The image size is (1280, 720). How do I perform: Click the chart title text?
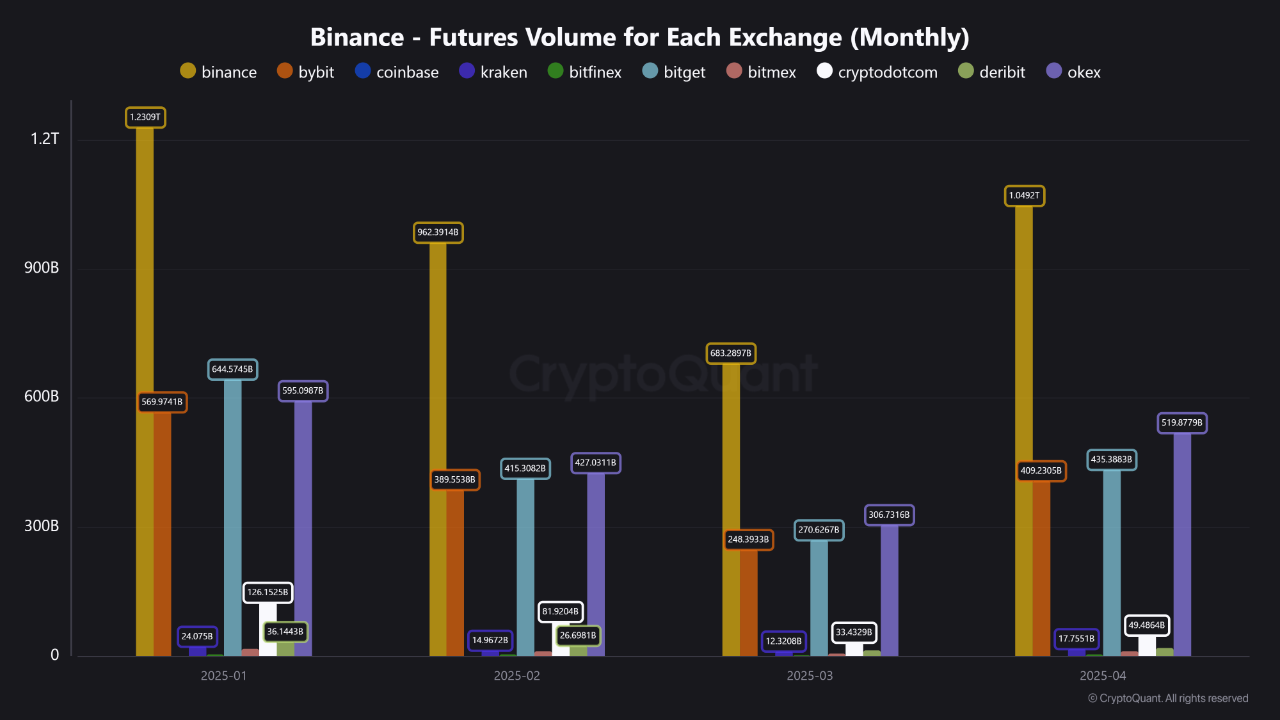pos(640,38)
